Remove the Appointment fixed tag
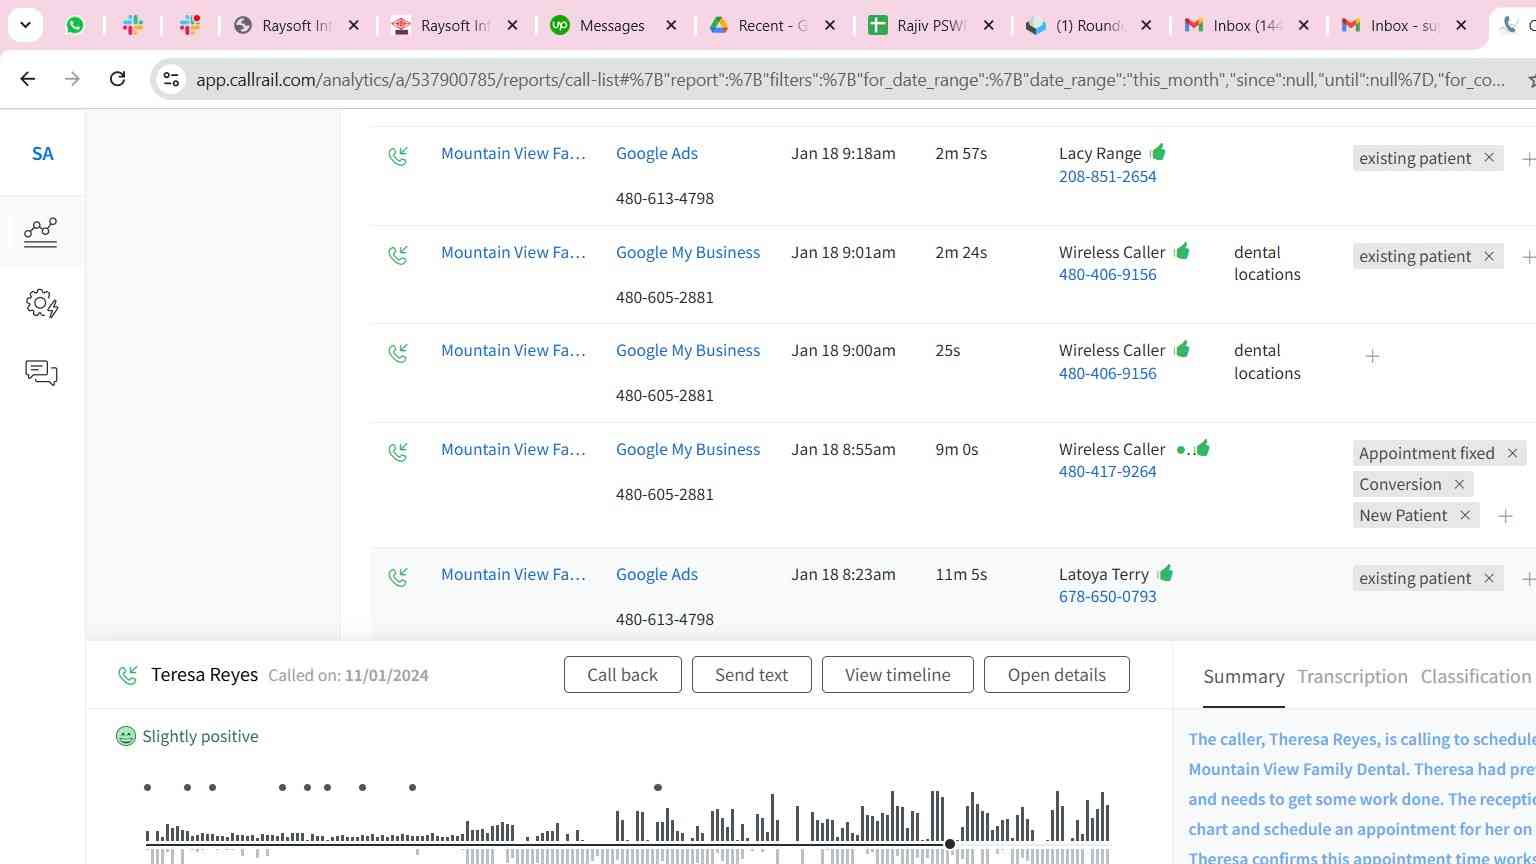1536x864 pixels. pyautogui.click(x=1512, y=453)
